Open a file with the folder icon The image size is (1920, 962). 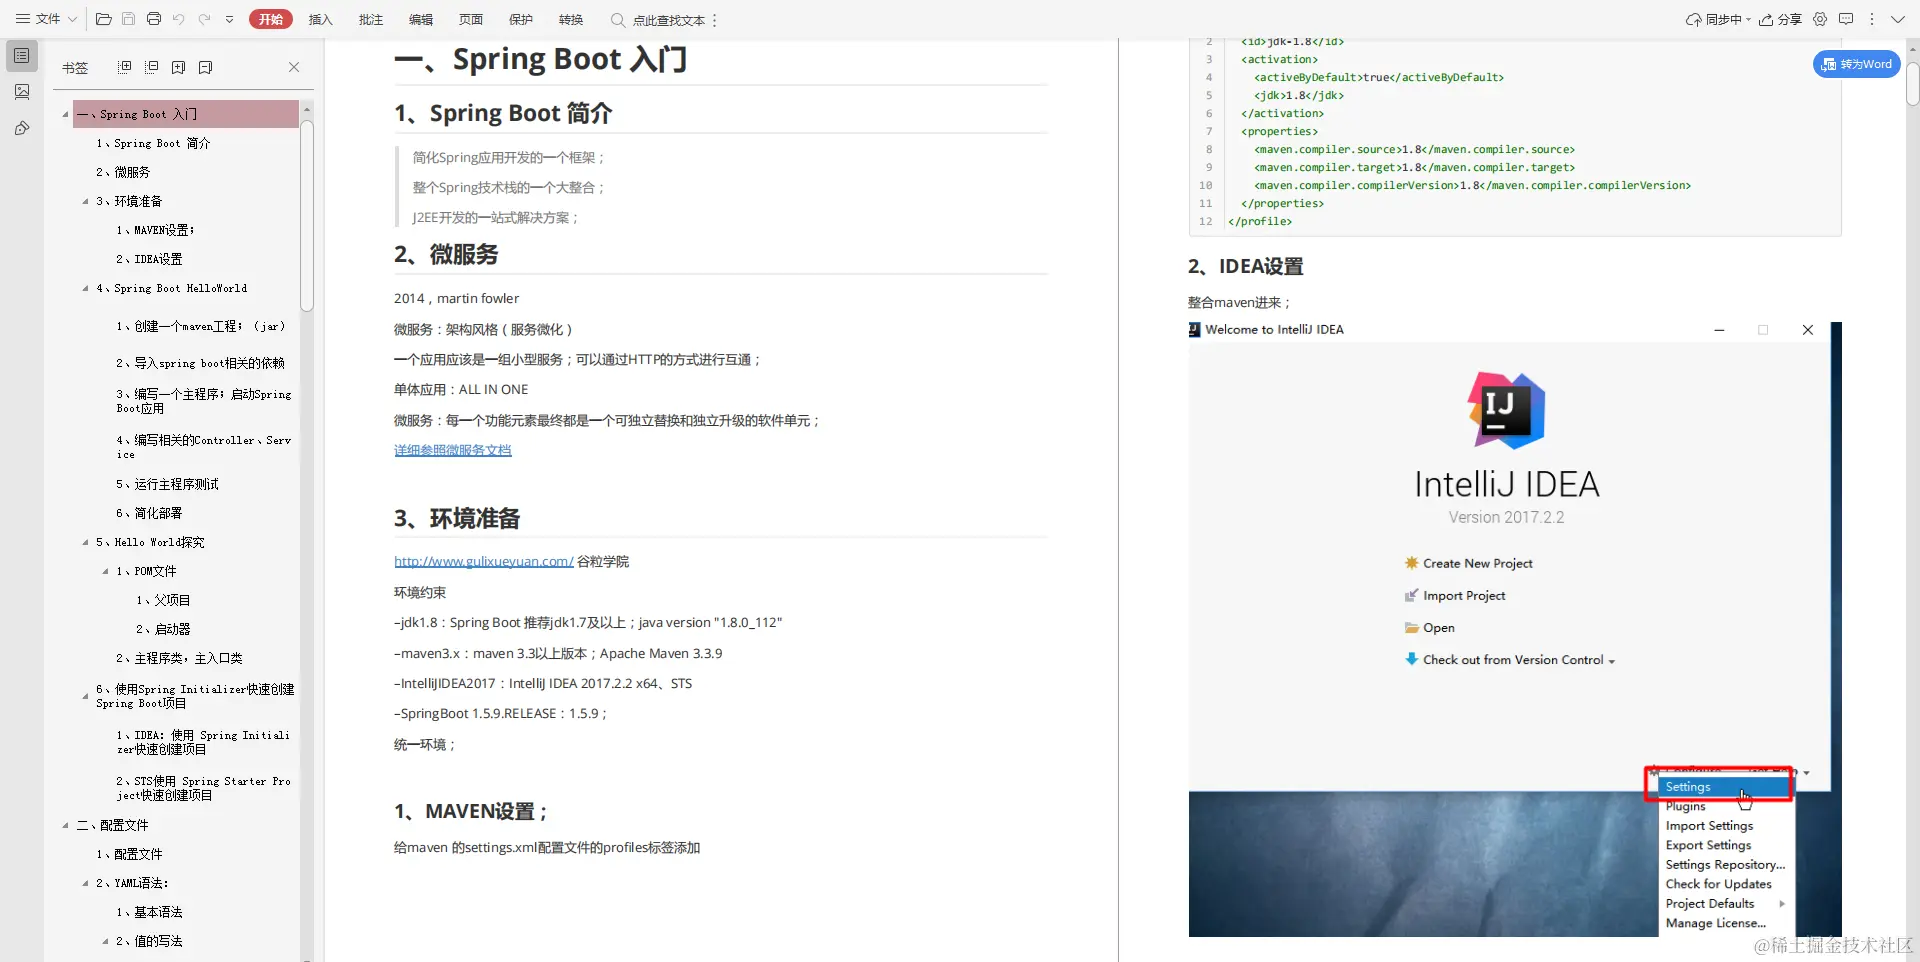(103, 18)
